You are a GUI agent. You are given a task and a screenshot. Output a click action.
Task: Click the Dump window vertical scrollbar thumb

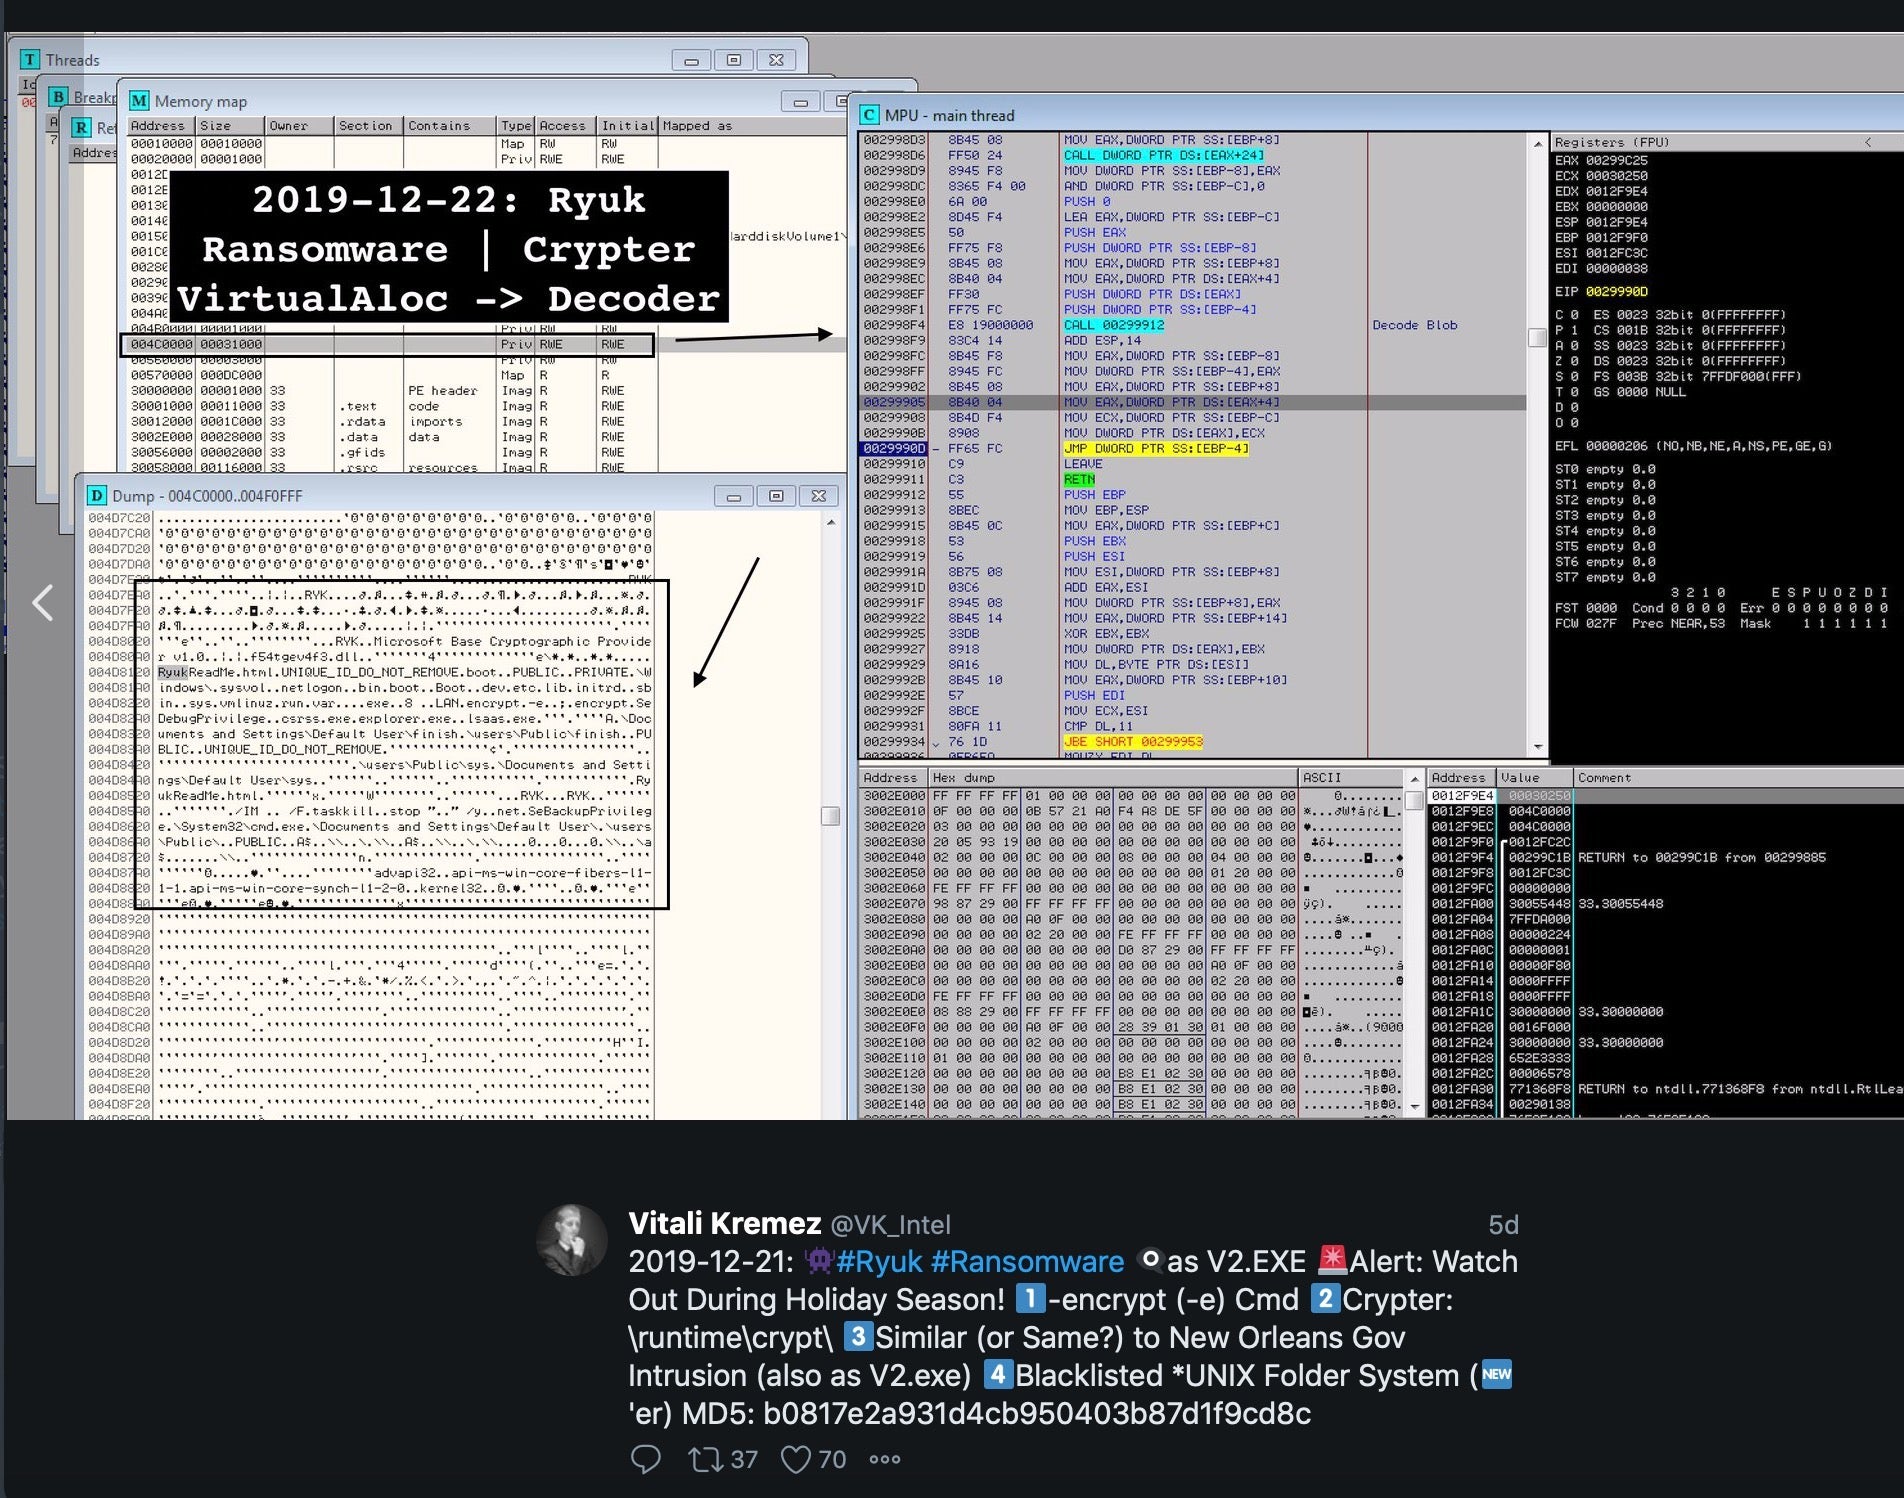pyautogui.click(x=830, y=816)
